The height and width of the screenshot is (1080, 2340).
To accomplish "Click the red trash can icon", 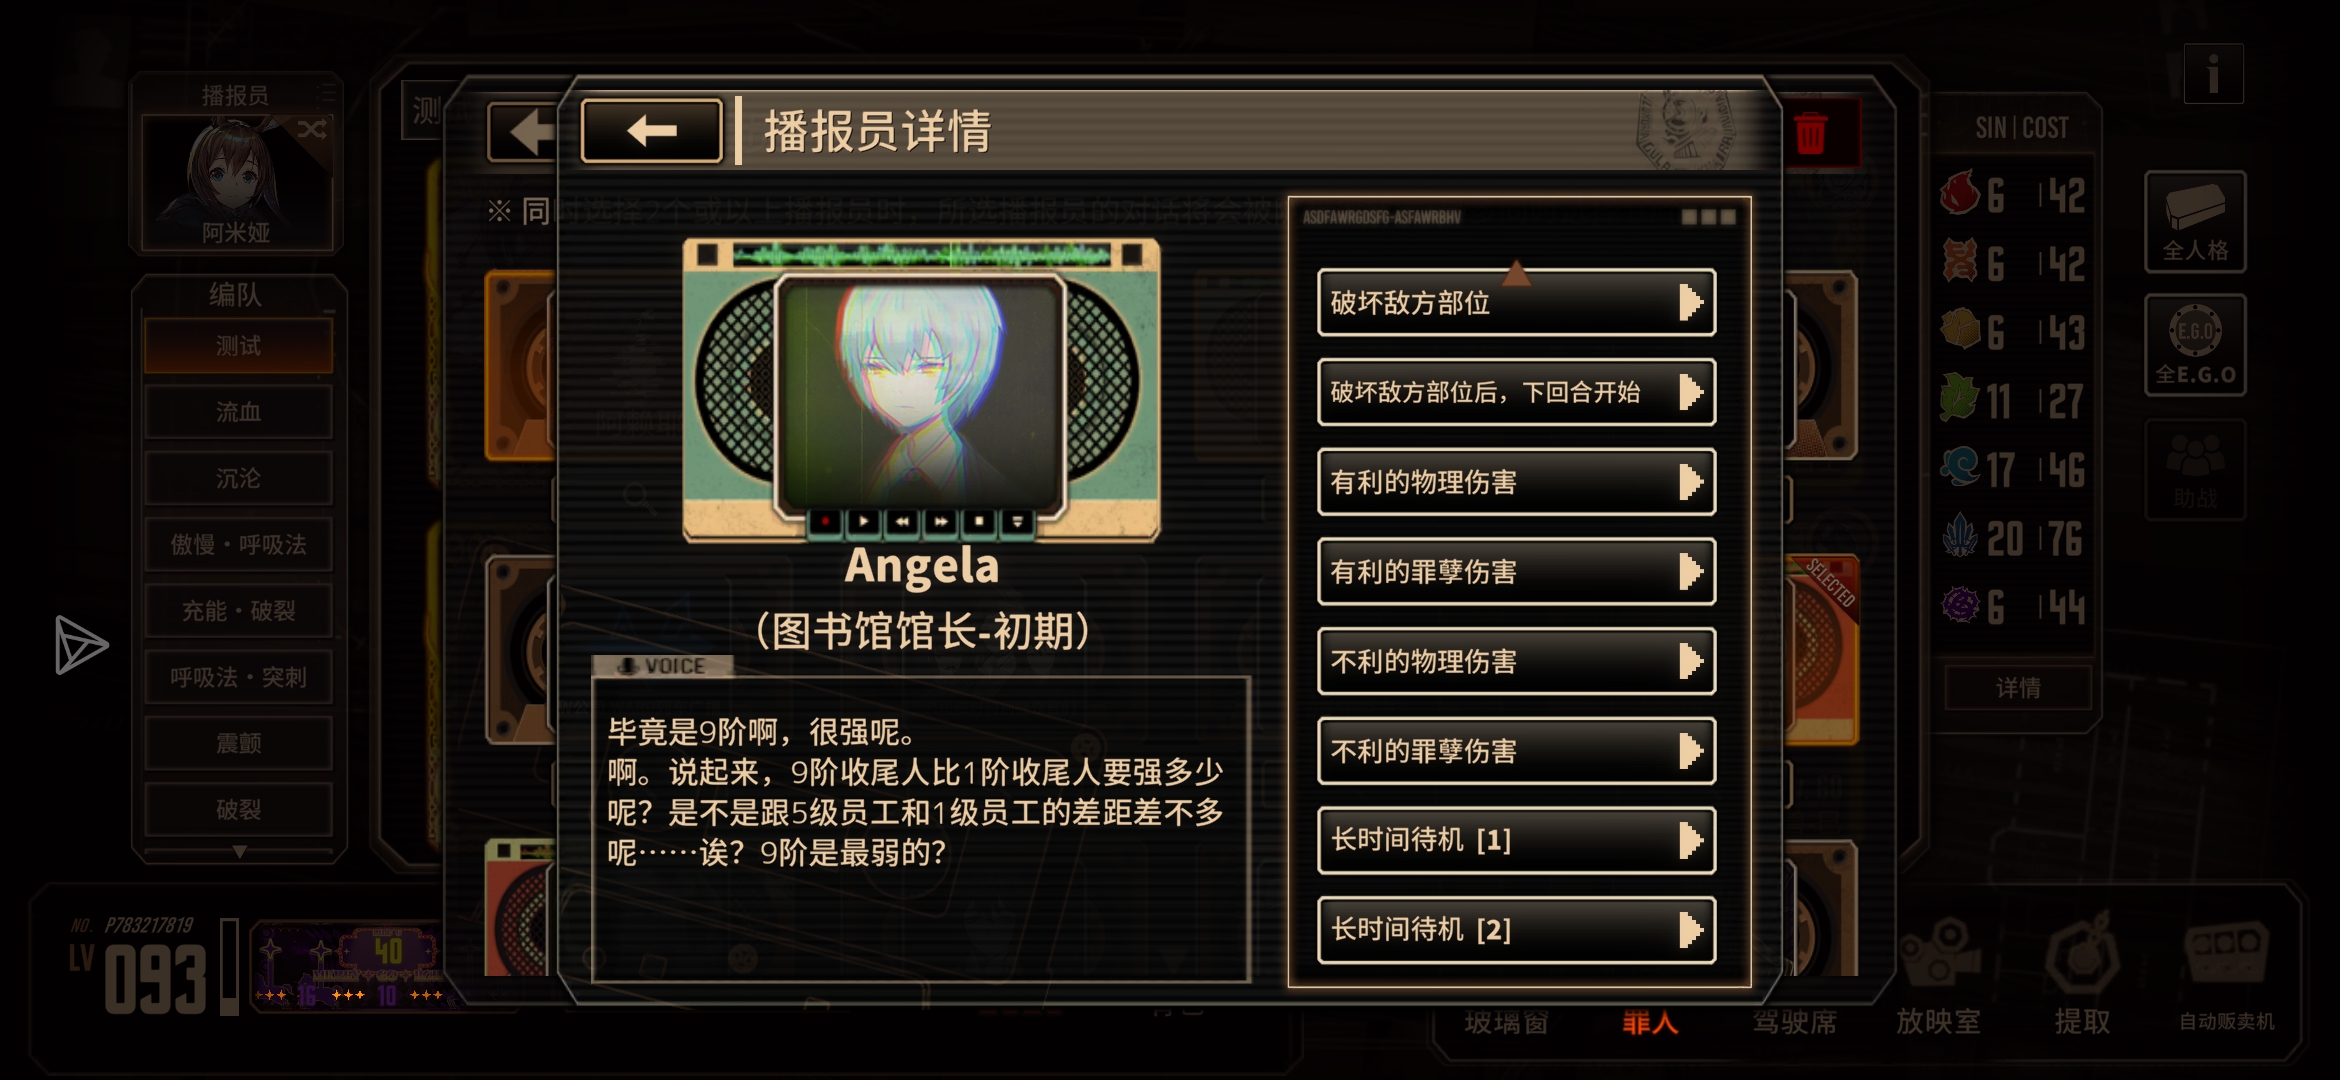I will pyautogui.click(x=1811, y=134).
